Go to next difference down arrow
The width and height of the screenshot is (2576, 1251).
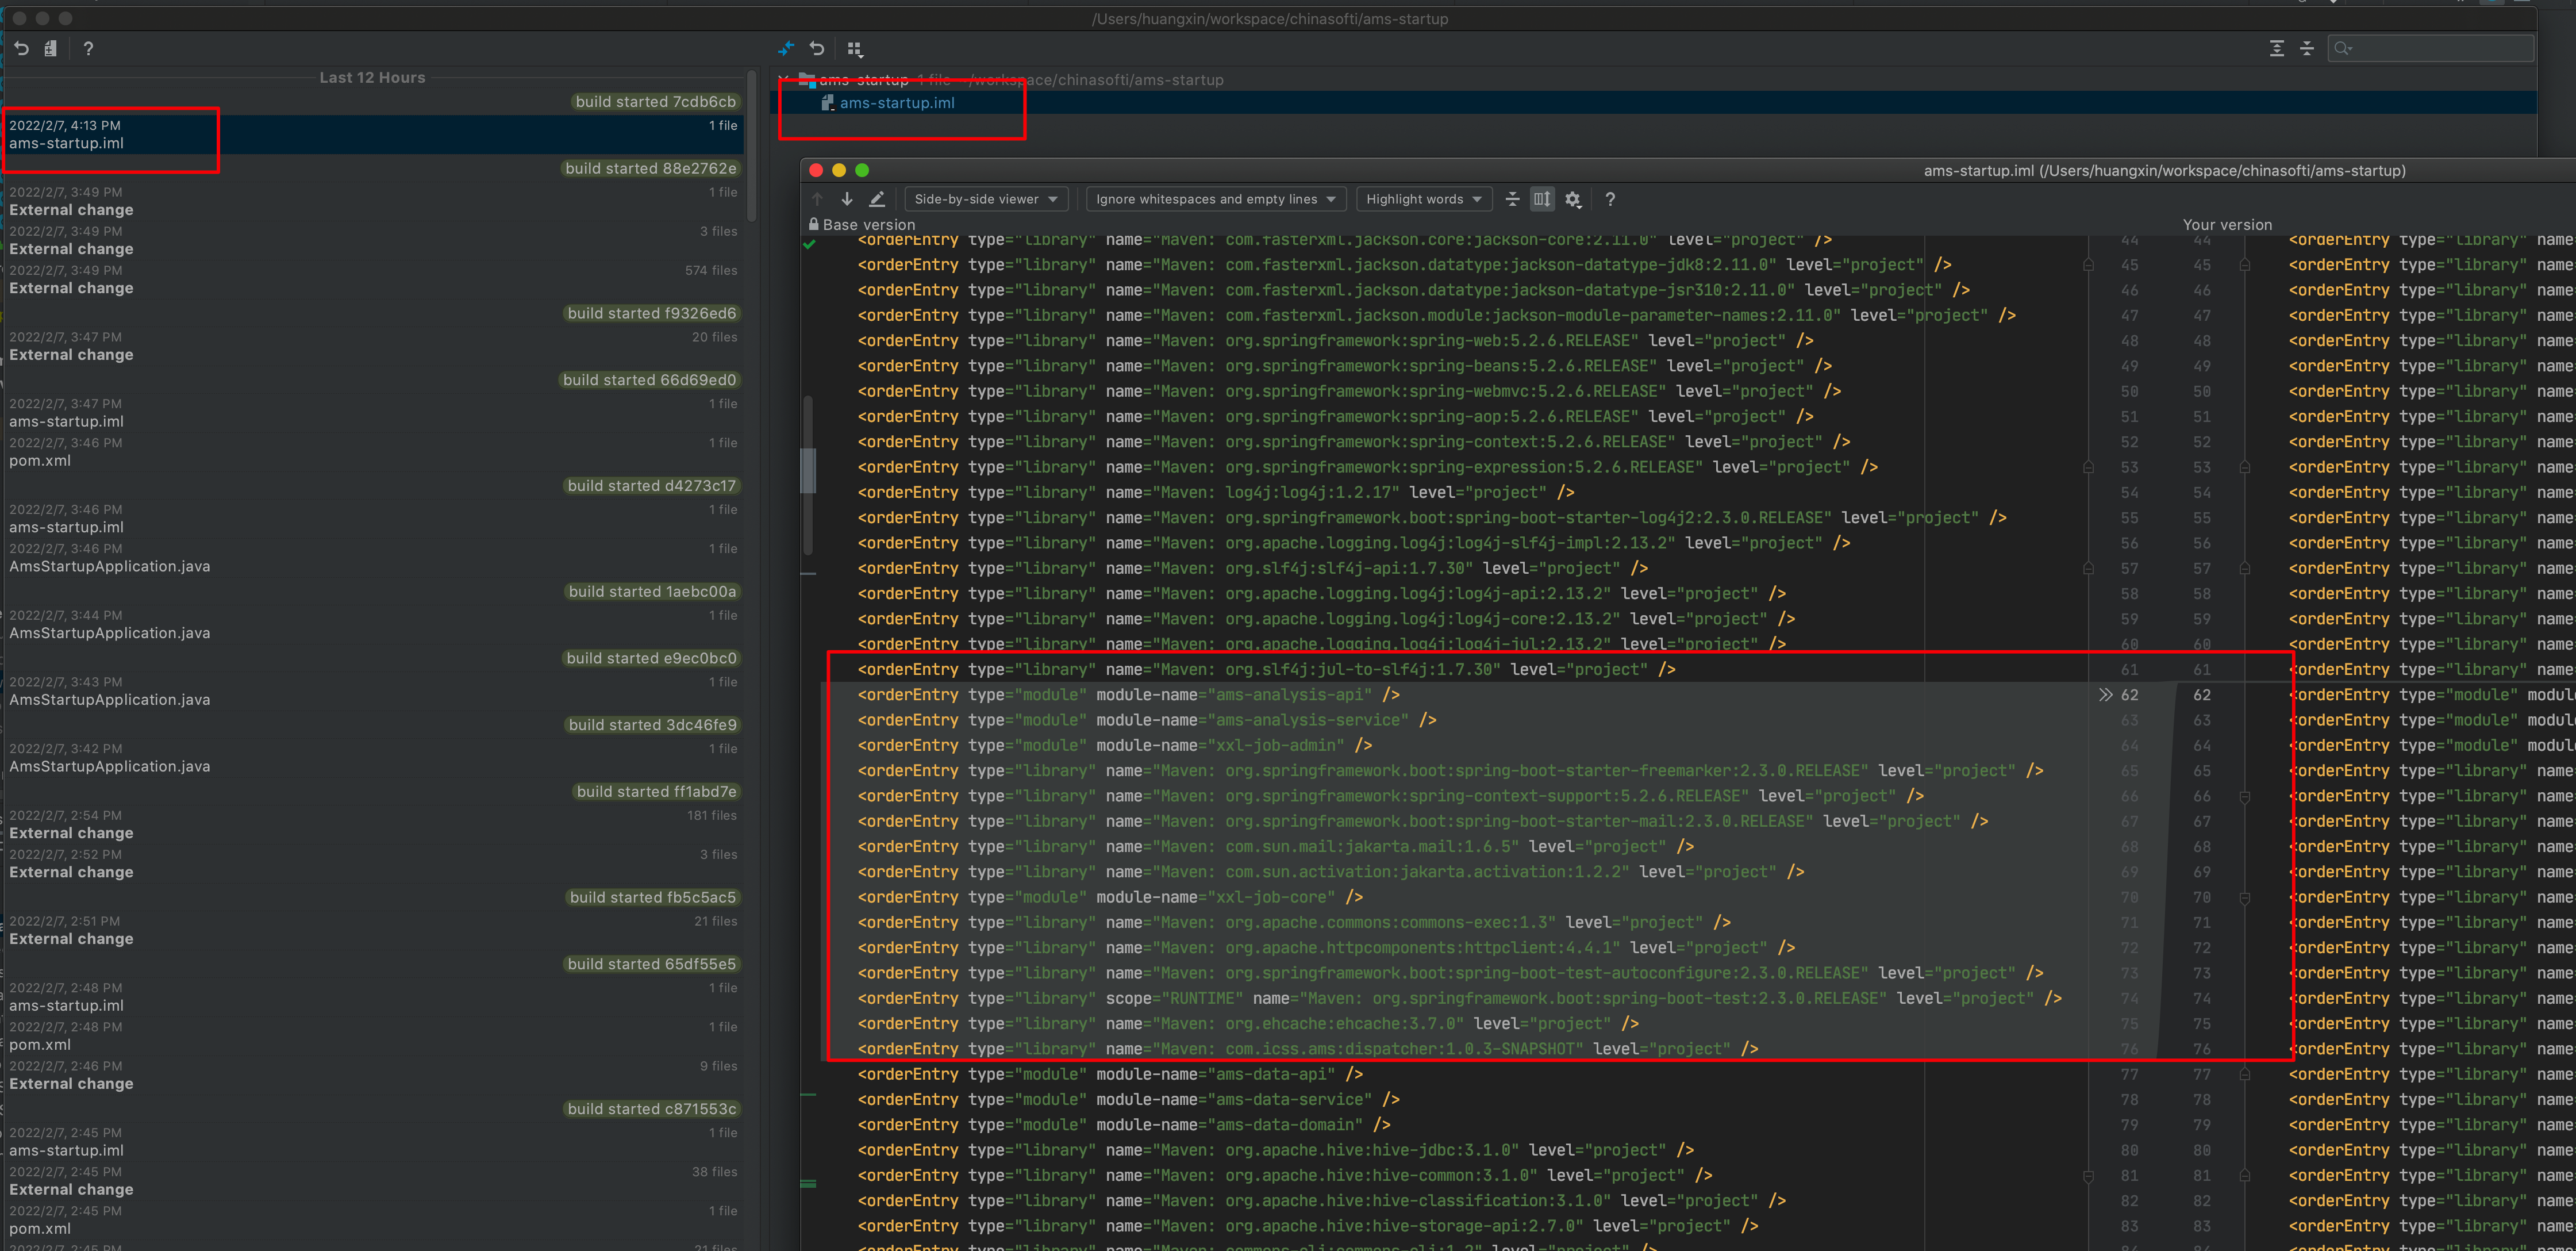point(847,199)
